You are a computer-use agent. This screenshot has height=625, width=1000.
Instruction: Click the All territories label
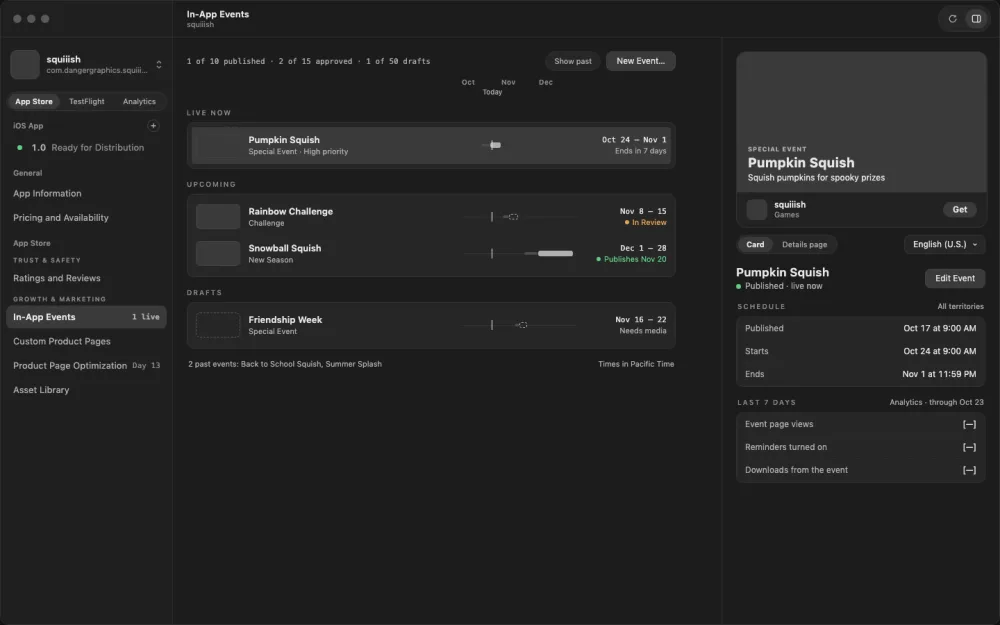tap(960, 307)
